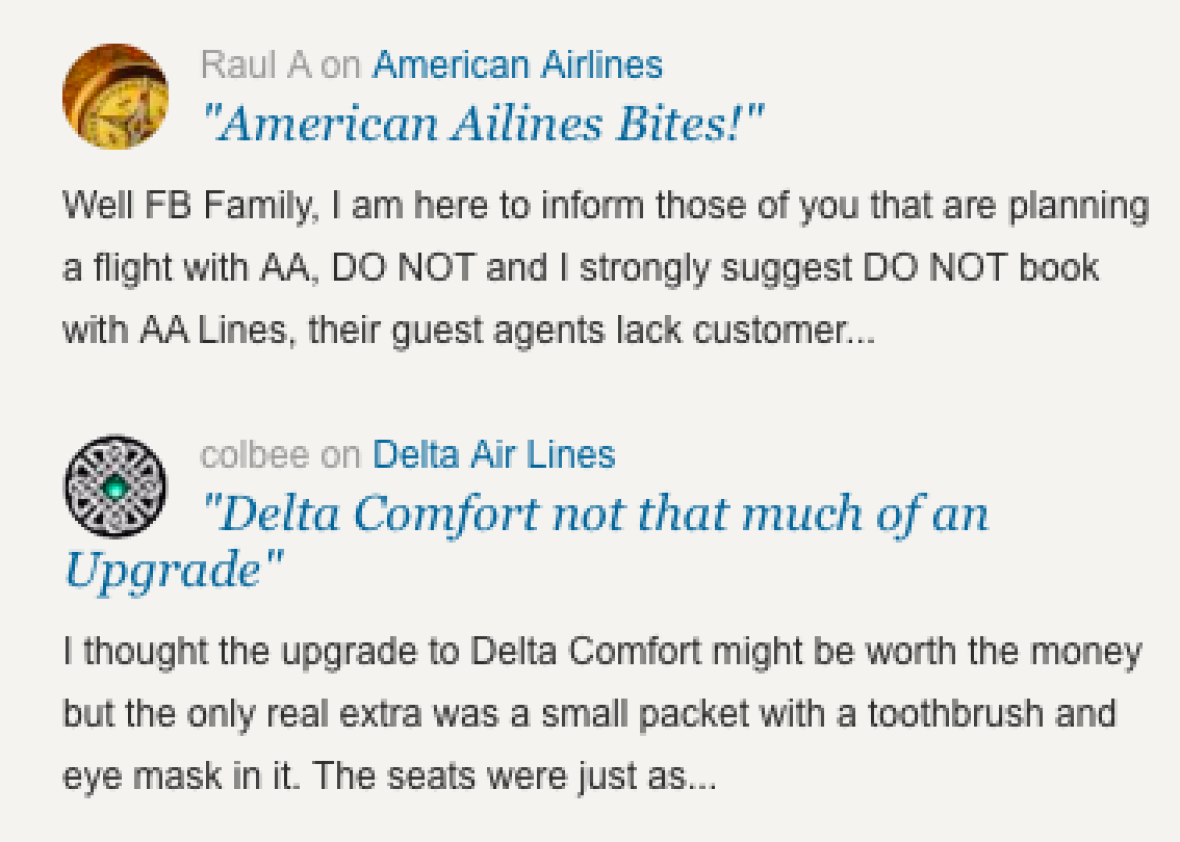Click the "eye mask in it" excerpt line

click(389, 777)
